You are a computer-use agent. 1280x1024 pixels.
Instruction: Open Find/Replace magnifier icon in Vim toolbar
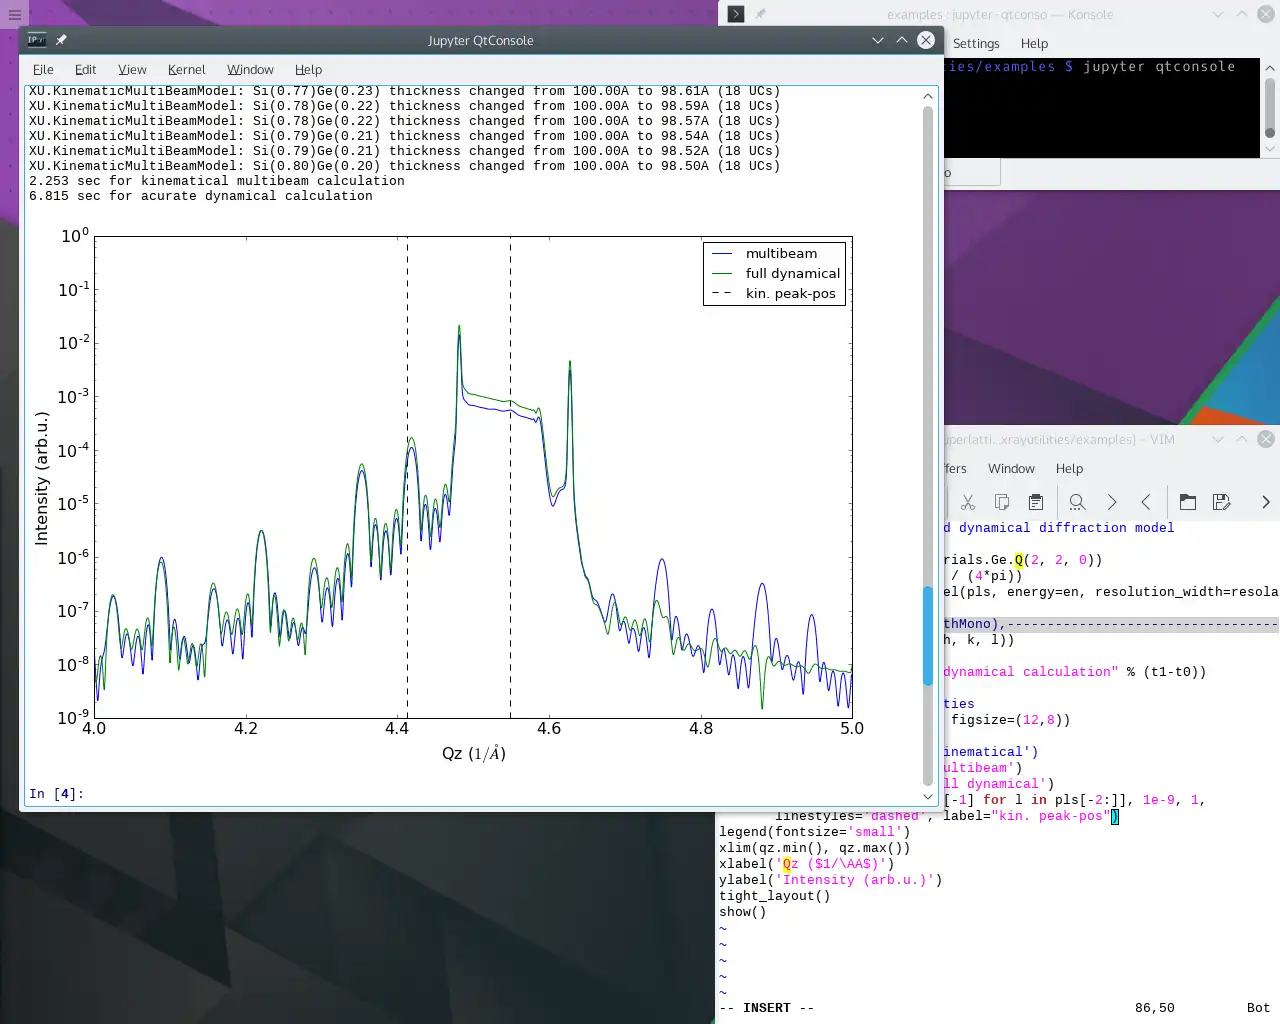pos(1077,502)
